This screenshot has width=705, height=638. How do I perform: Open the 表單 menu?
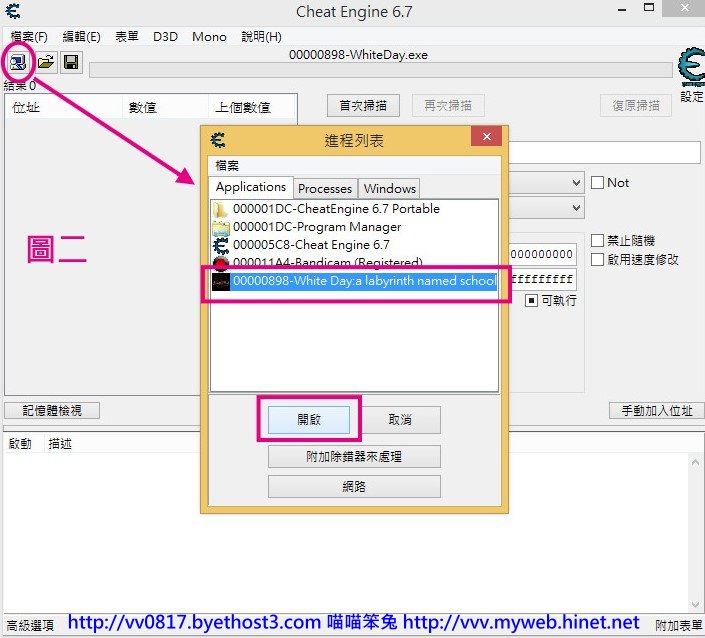127,36
